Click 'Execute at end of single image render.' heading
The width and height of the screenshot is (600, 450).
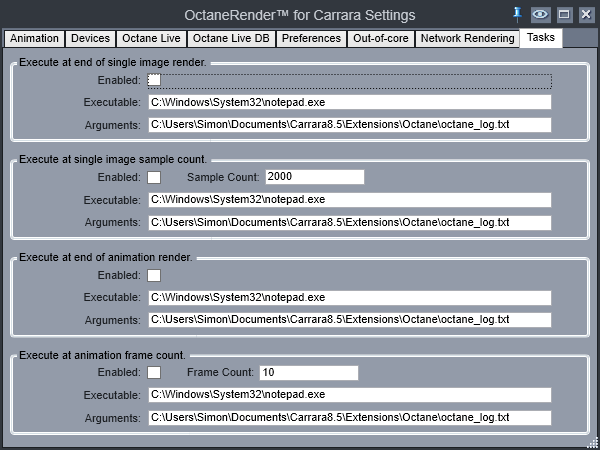point(113,62)
